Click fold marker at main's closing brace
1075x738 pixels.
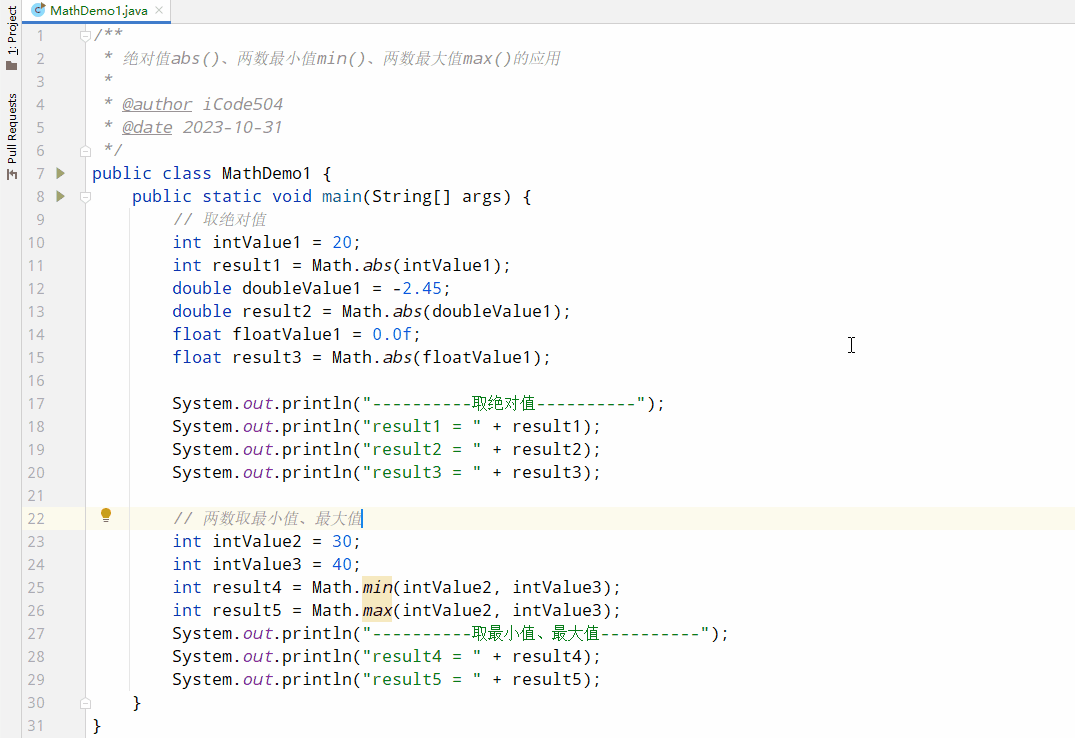pos(86,703)
